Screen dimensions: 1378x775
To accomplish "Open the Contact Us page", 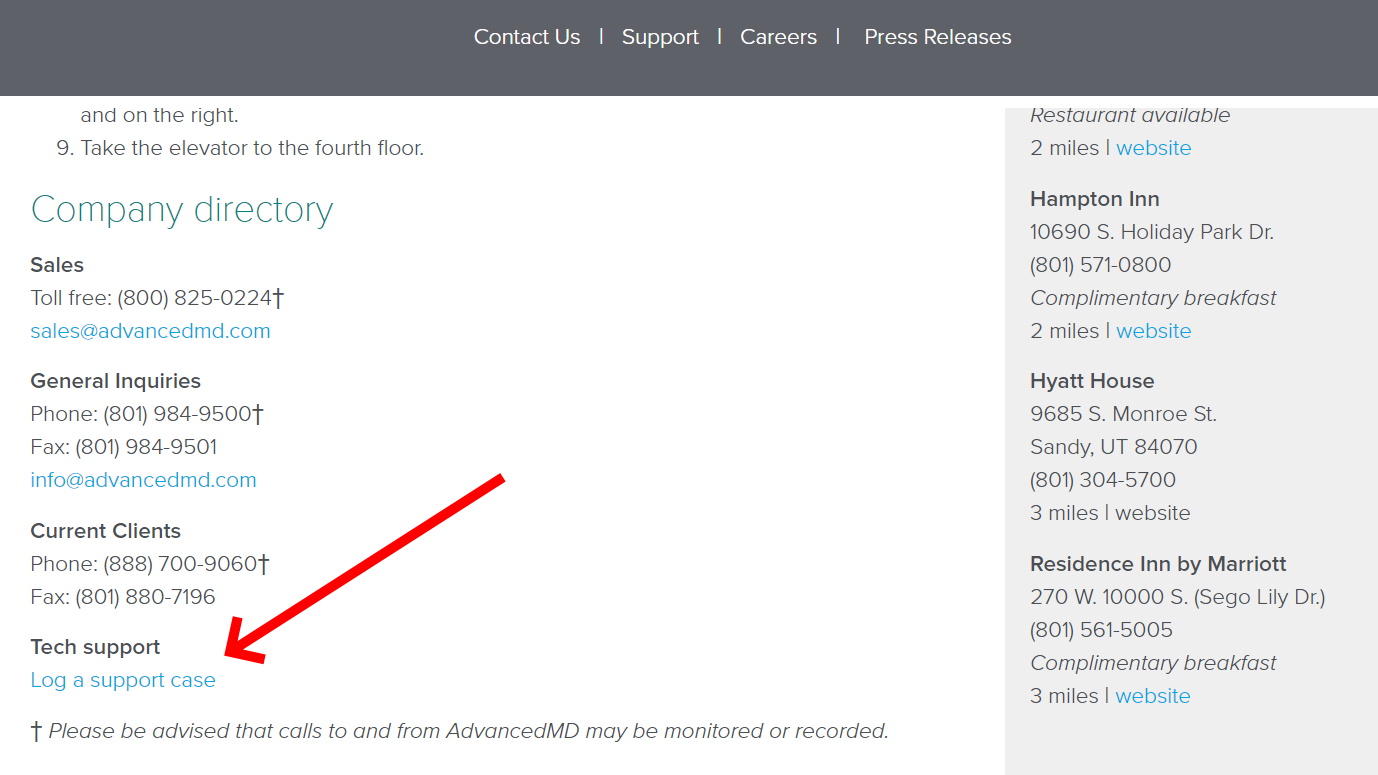I will pos(527,37).
